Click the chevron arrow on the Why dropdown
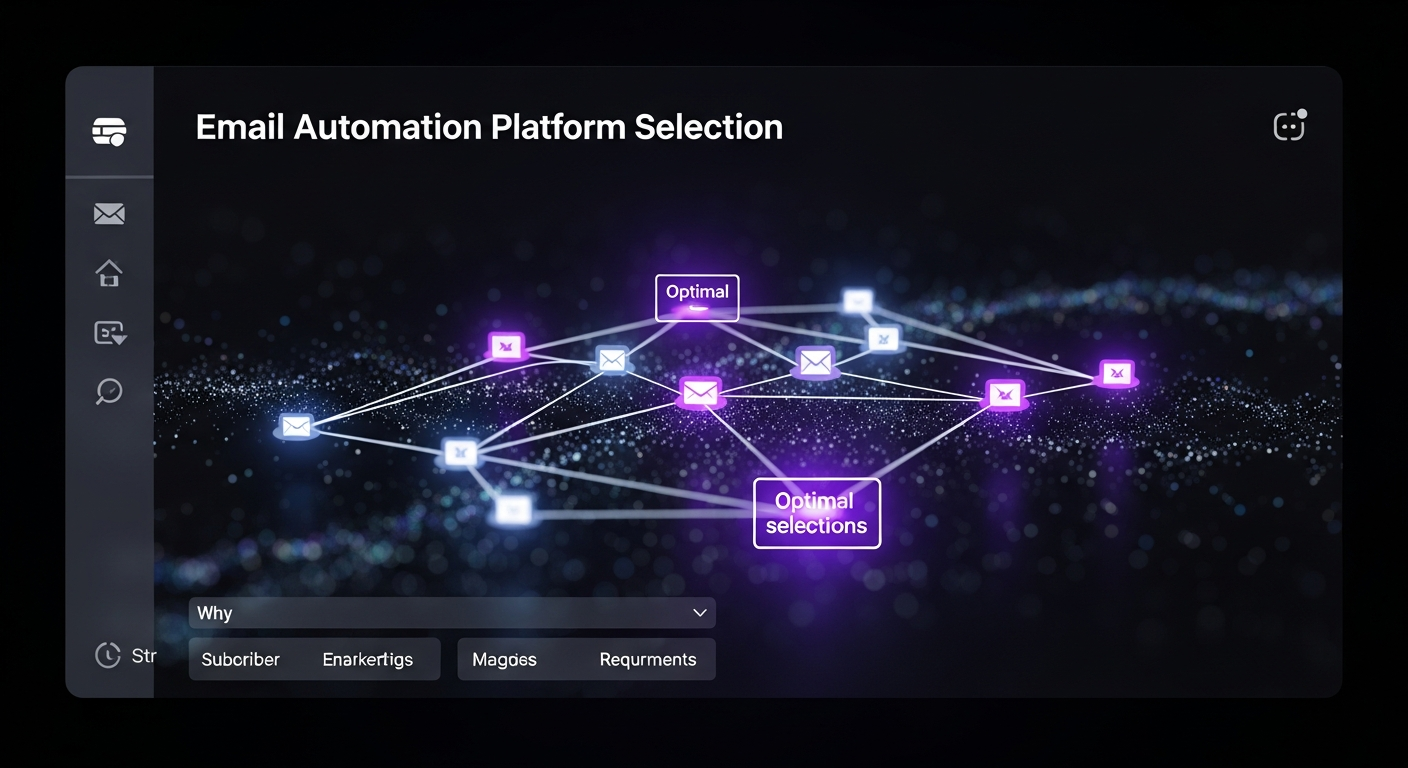Viewport: 1408px width, 768px height. pyautogui.click(x=699, y=613)
